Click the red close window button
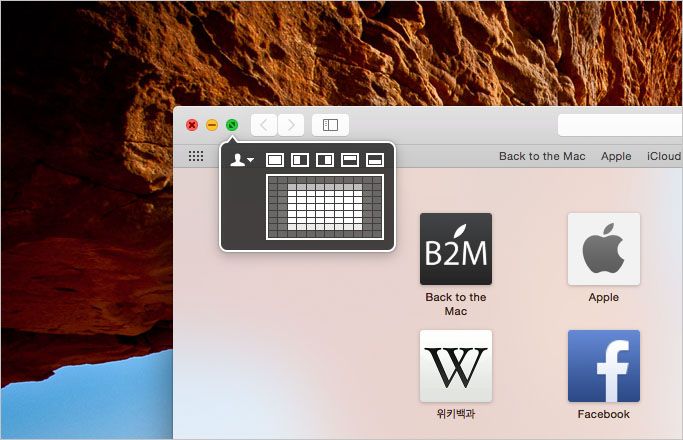 tap(192, 125)
